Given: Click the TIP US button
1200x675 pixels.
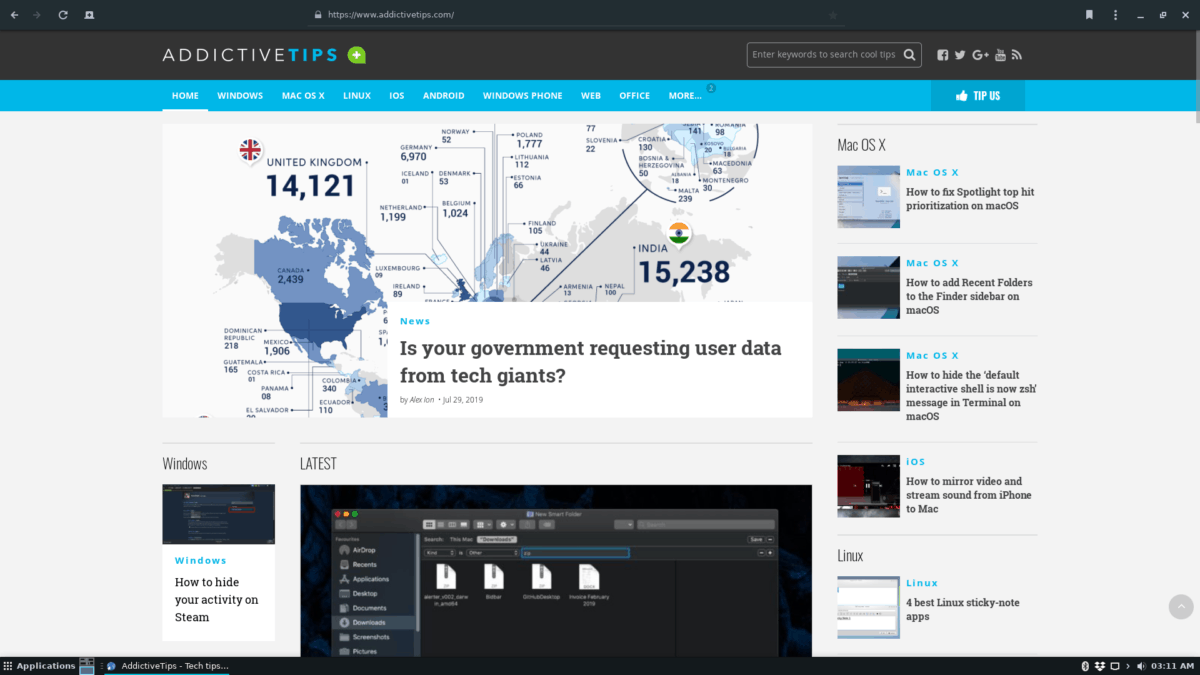Looking at the screenshot, I should (x=978, y=96).
